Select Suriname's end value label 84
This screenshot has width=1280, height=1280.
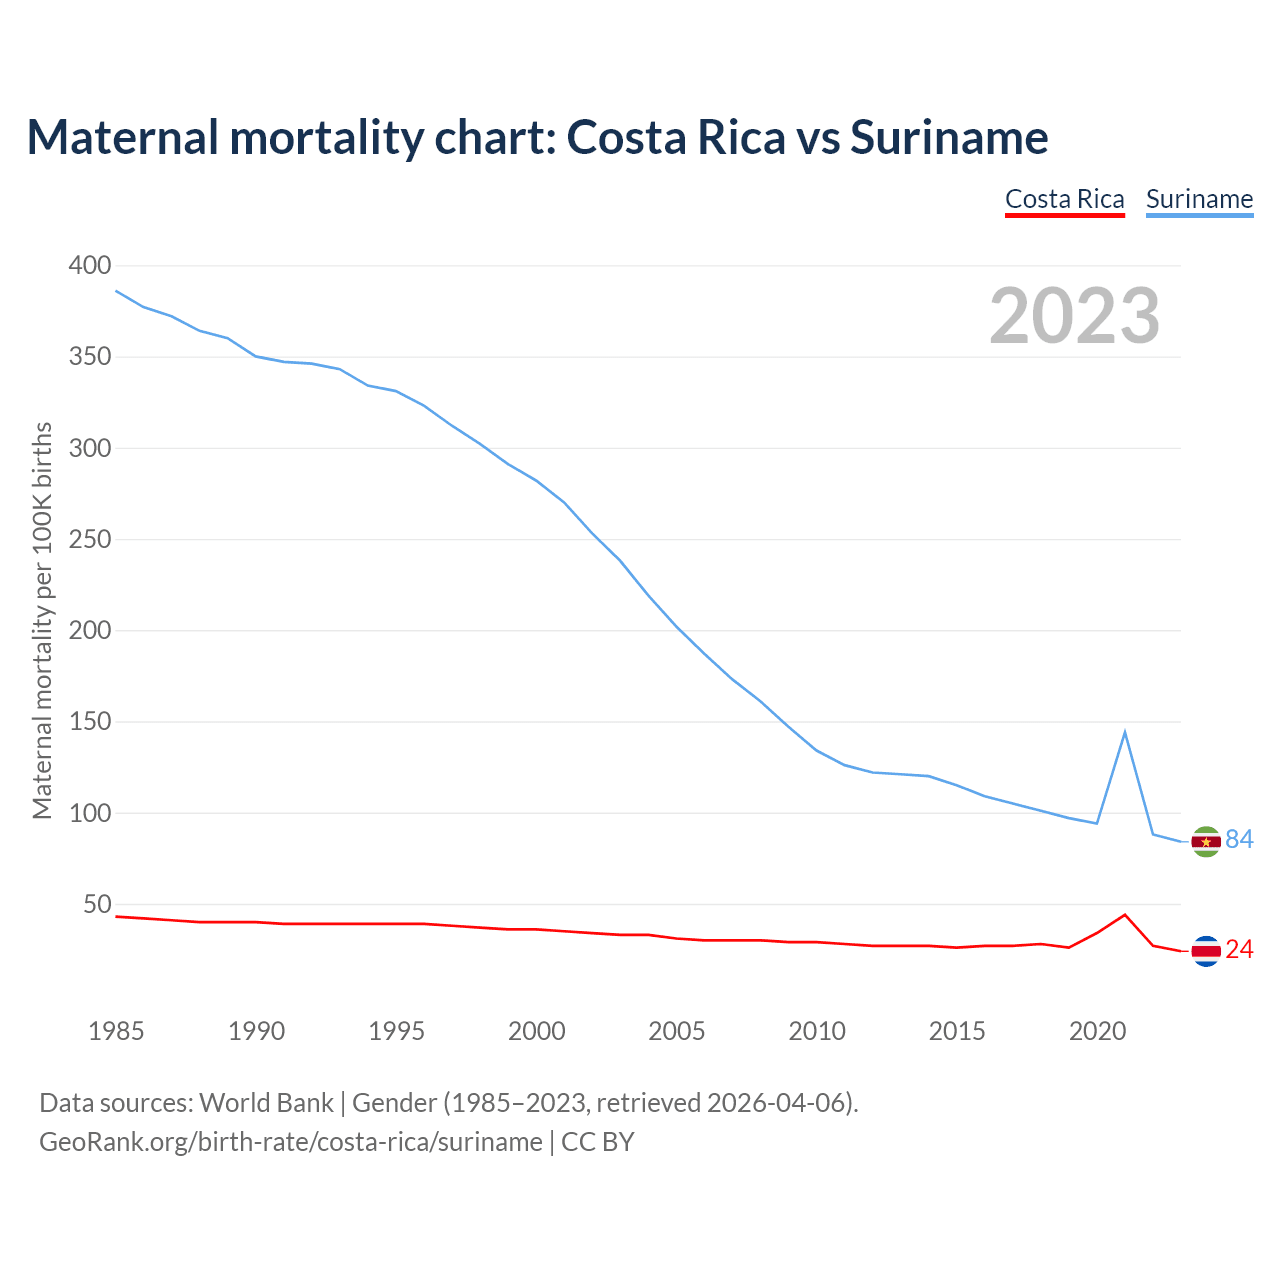click(x=1239, y=840)
